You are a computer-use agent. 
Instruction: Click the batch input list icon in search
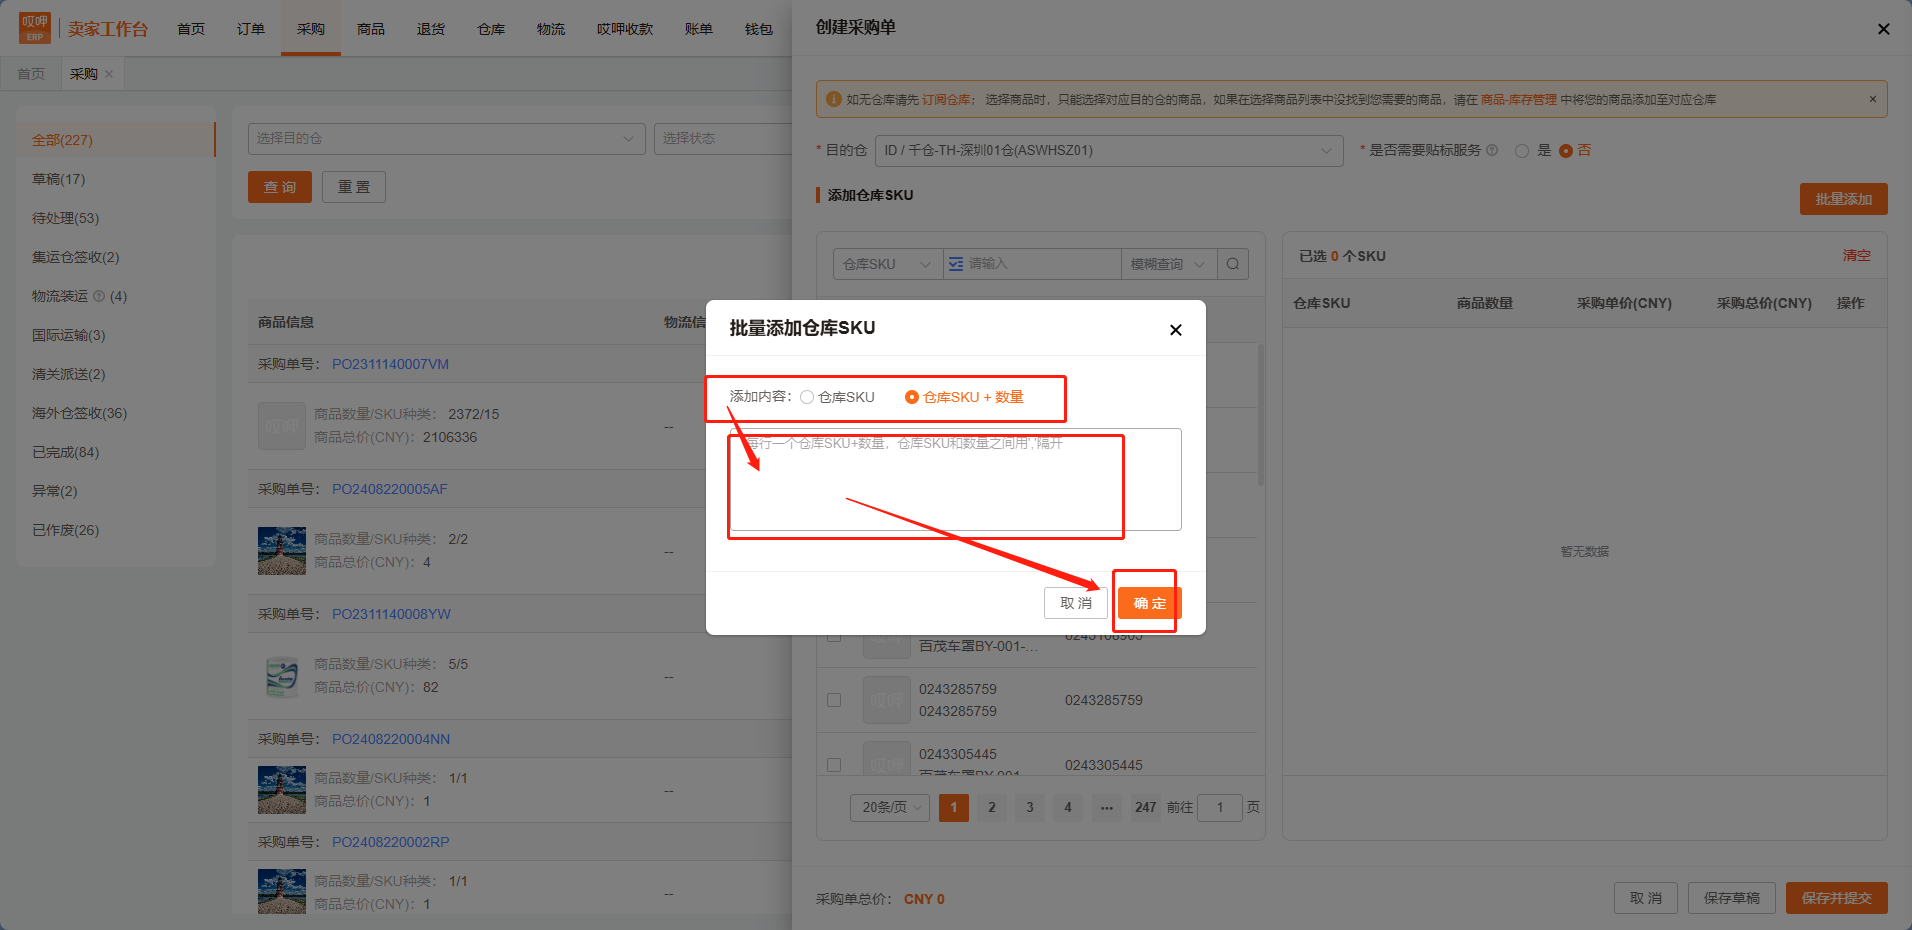coord(956,264)
